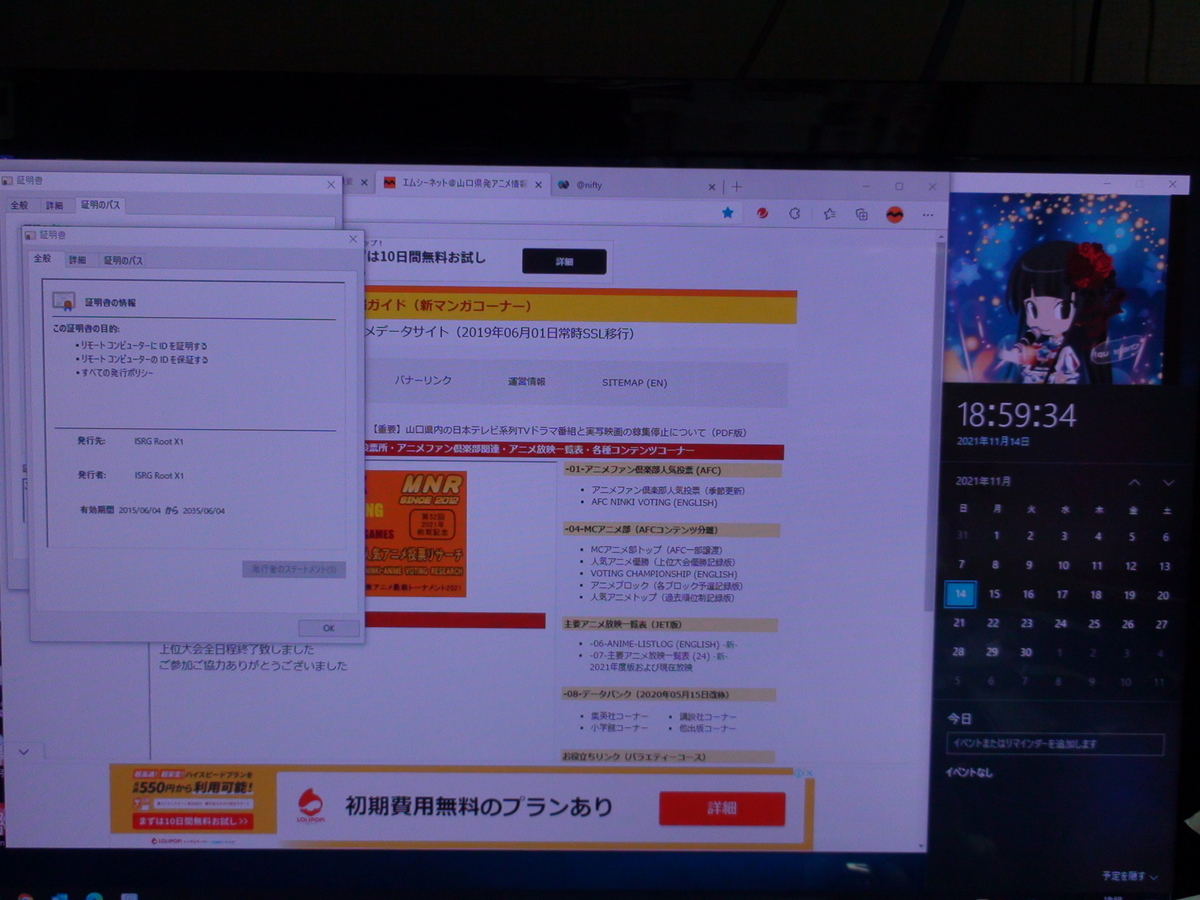
Task: Click the profile avatar in Edge toolbar
Action: (895, 214)
